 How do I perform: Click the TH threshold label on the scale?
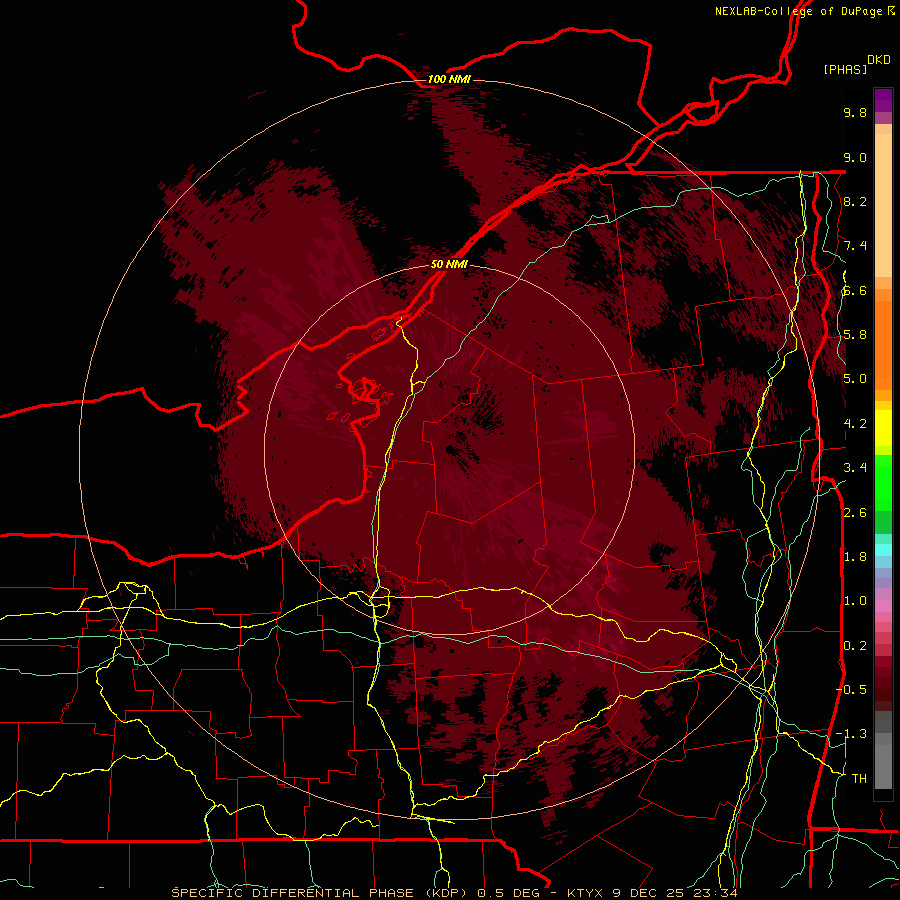pyautogui.click(x=859, y=779)
